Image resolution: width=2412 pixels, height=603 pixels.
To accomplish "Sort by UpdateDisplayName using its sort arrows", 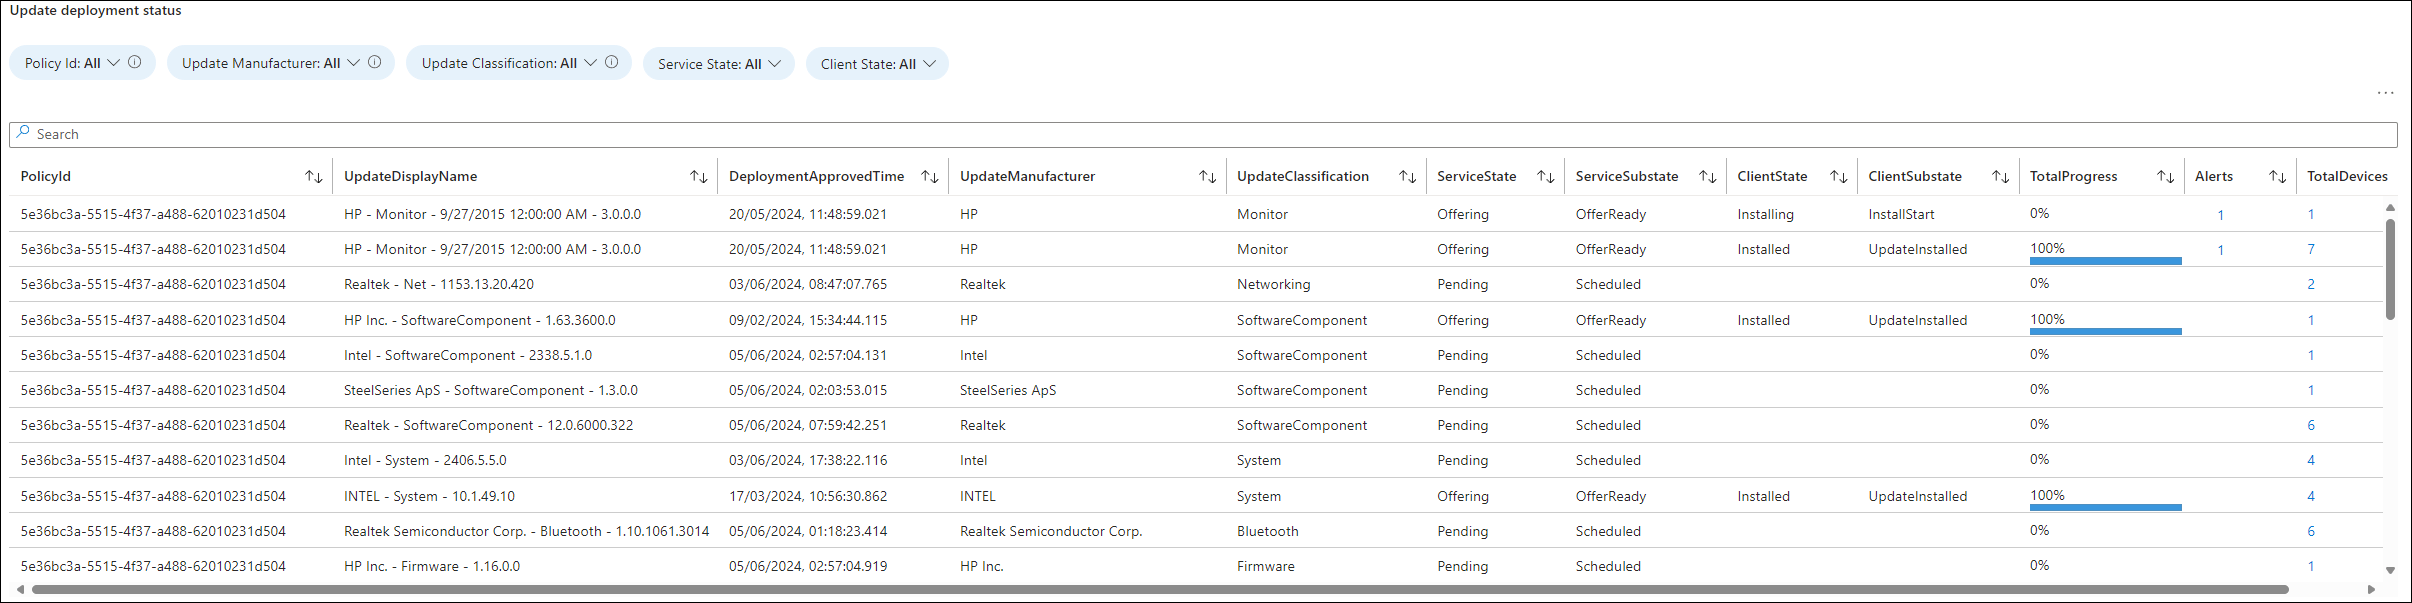I will [699, 177].
